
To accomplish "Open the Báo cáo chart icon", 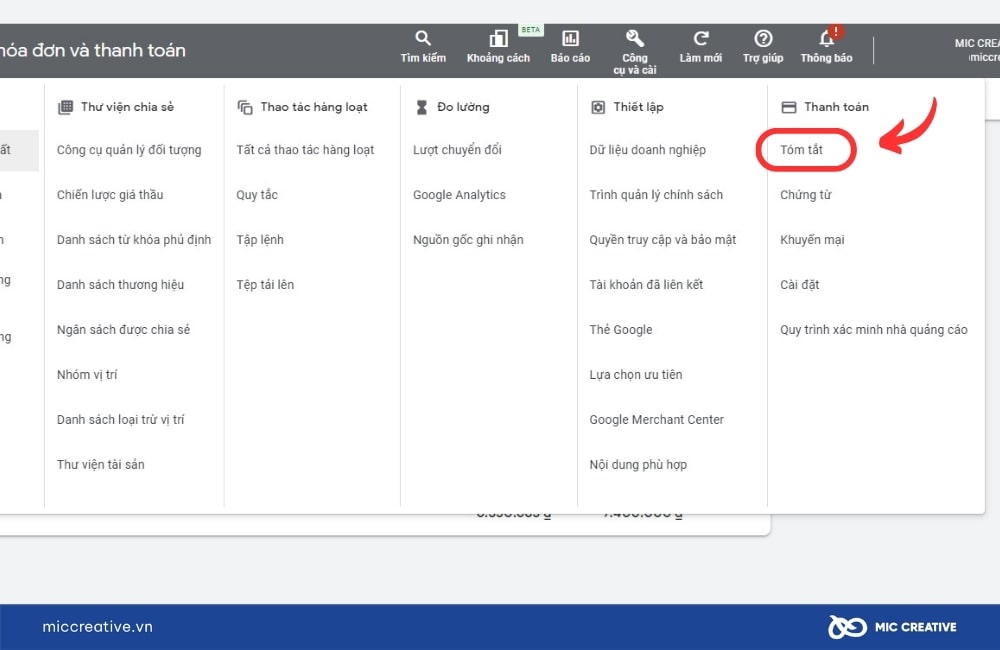I will [570, 38].
